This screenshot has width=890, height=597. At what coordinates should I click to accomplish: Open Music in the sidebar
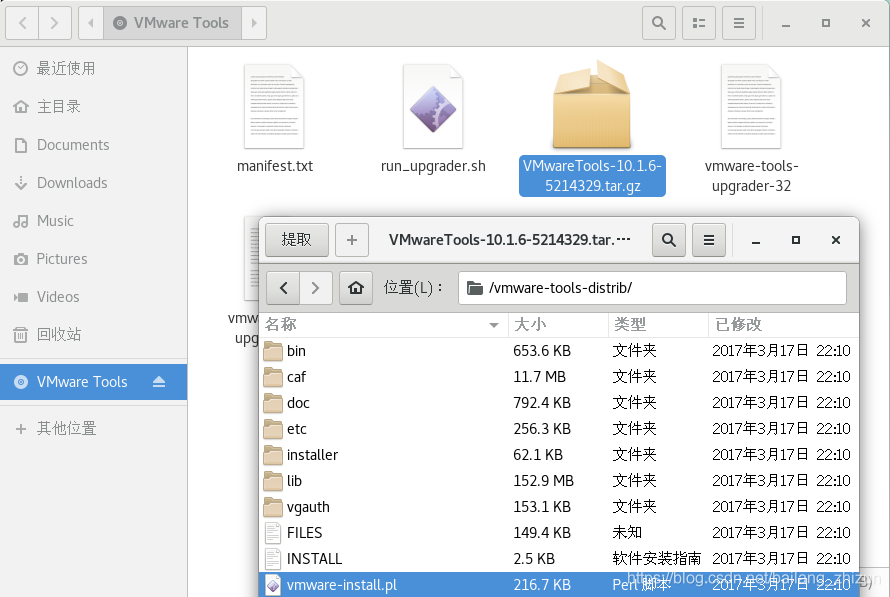(x=94, y=221)
